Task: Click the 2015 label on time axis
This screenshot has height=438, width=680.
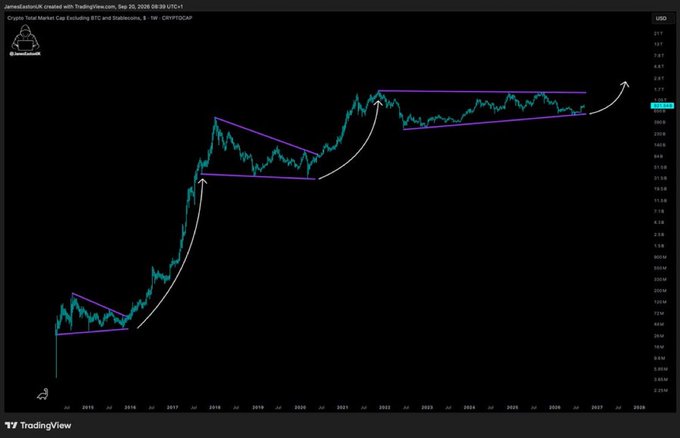Action: tap(88, 408)
